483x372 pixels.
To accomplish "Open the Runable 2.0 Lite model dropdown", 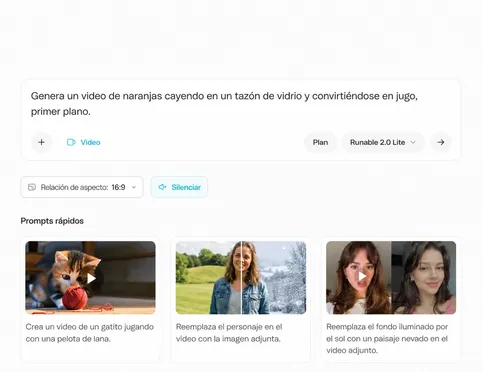I will 383,142.
